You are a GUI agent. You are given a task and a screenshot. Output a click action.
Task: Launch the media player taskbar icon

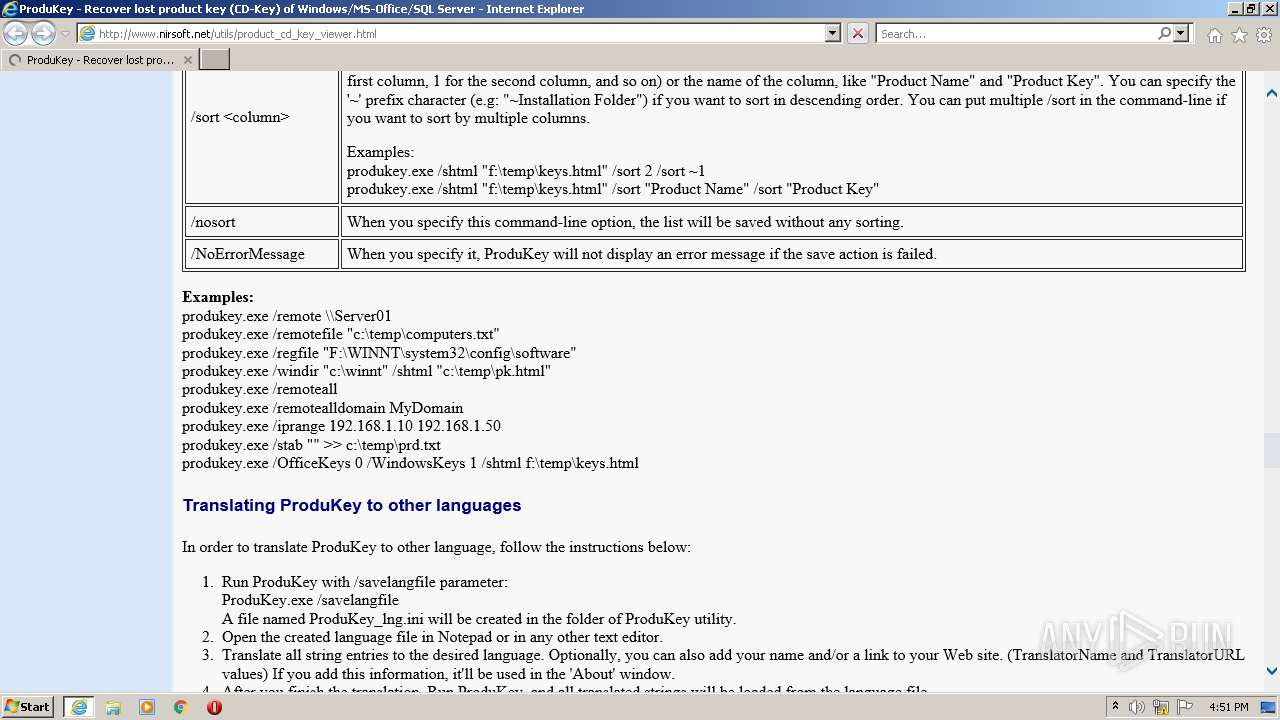click(x=147, y=707)
